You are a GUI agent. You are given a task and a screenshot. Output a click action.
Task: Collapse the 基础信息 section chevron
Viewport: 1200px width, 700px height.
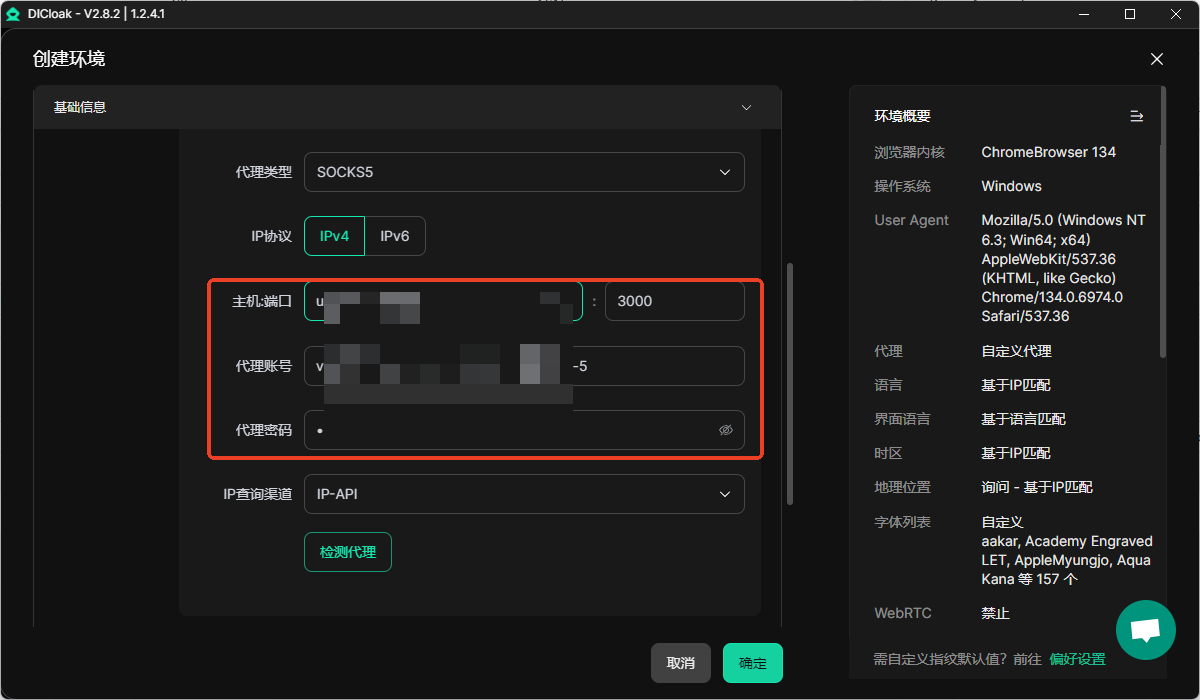[x=746, y=107]
